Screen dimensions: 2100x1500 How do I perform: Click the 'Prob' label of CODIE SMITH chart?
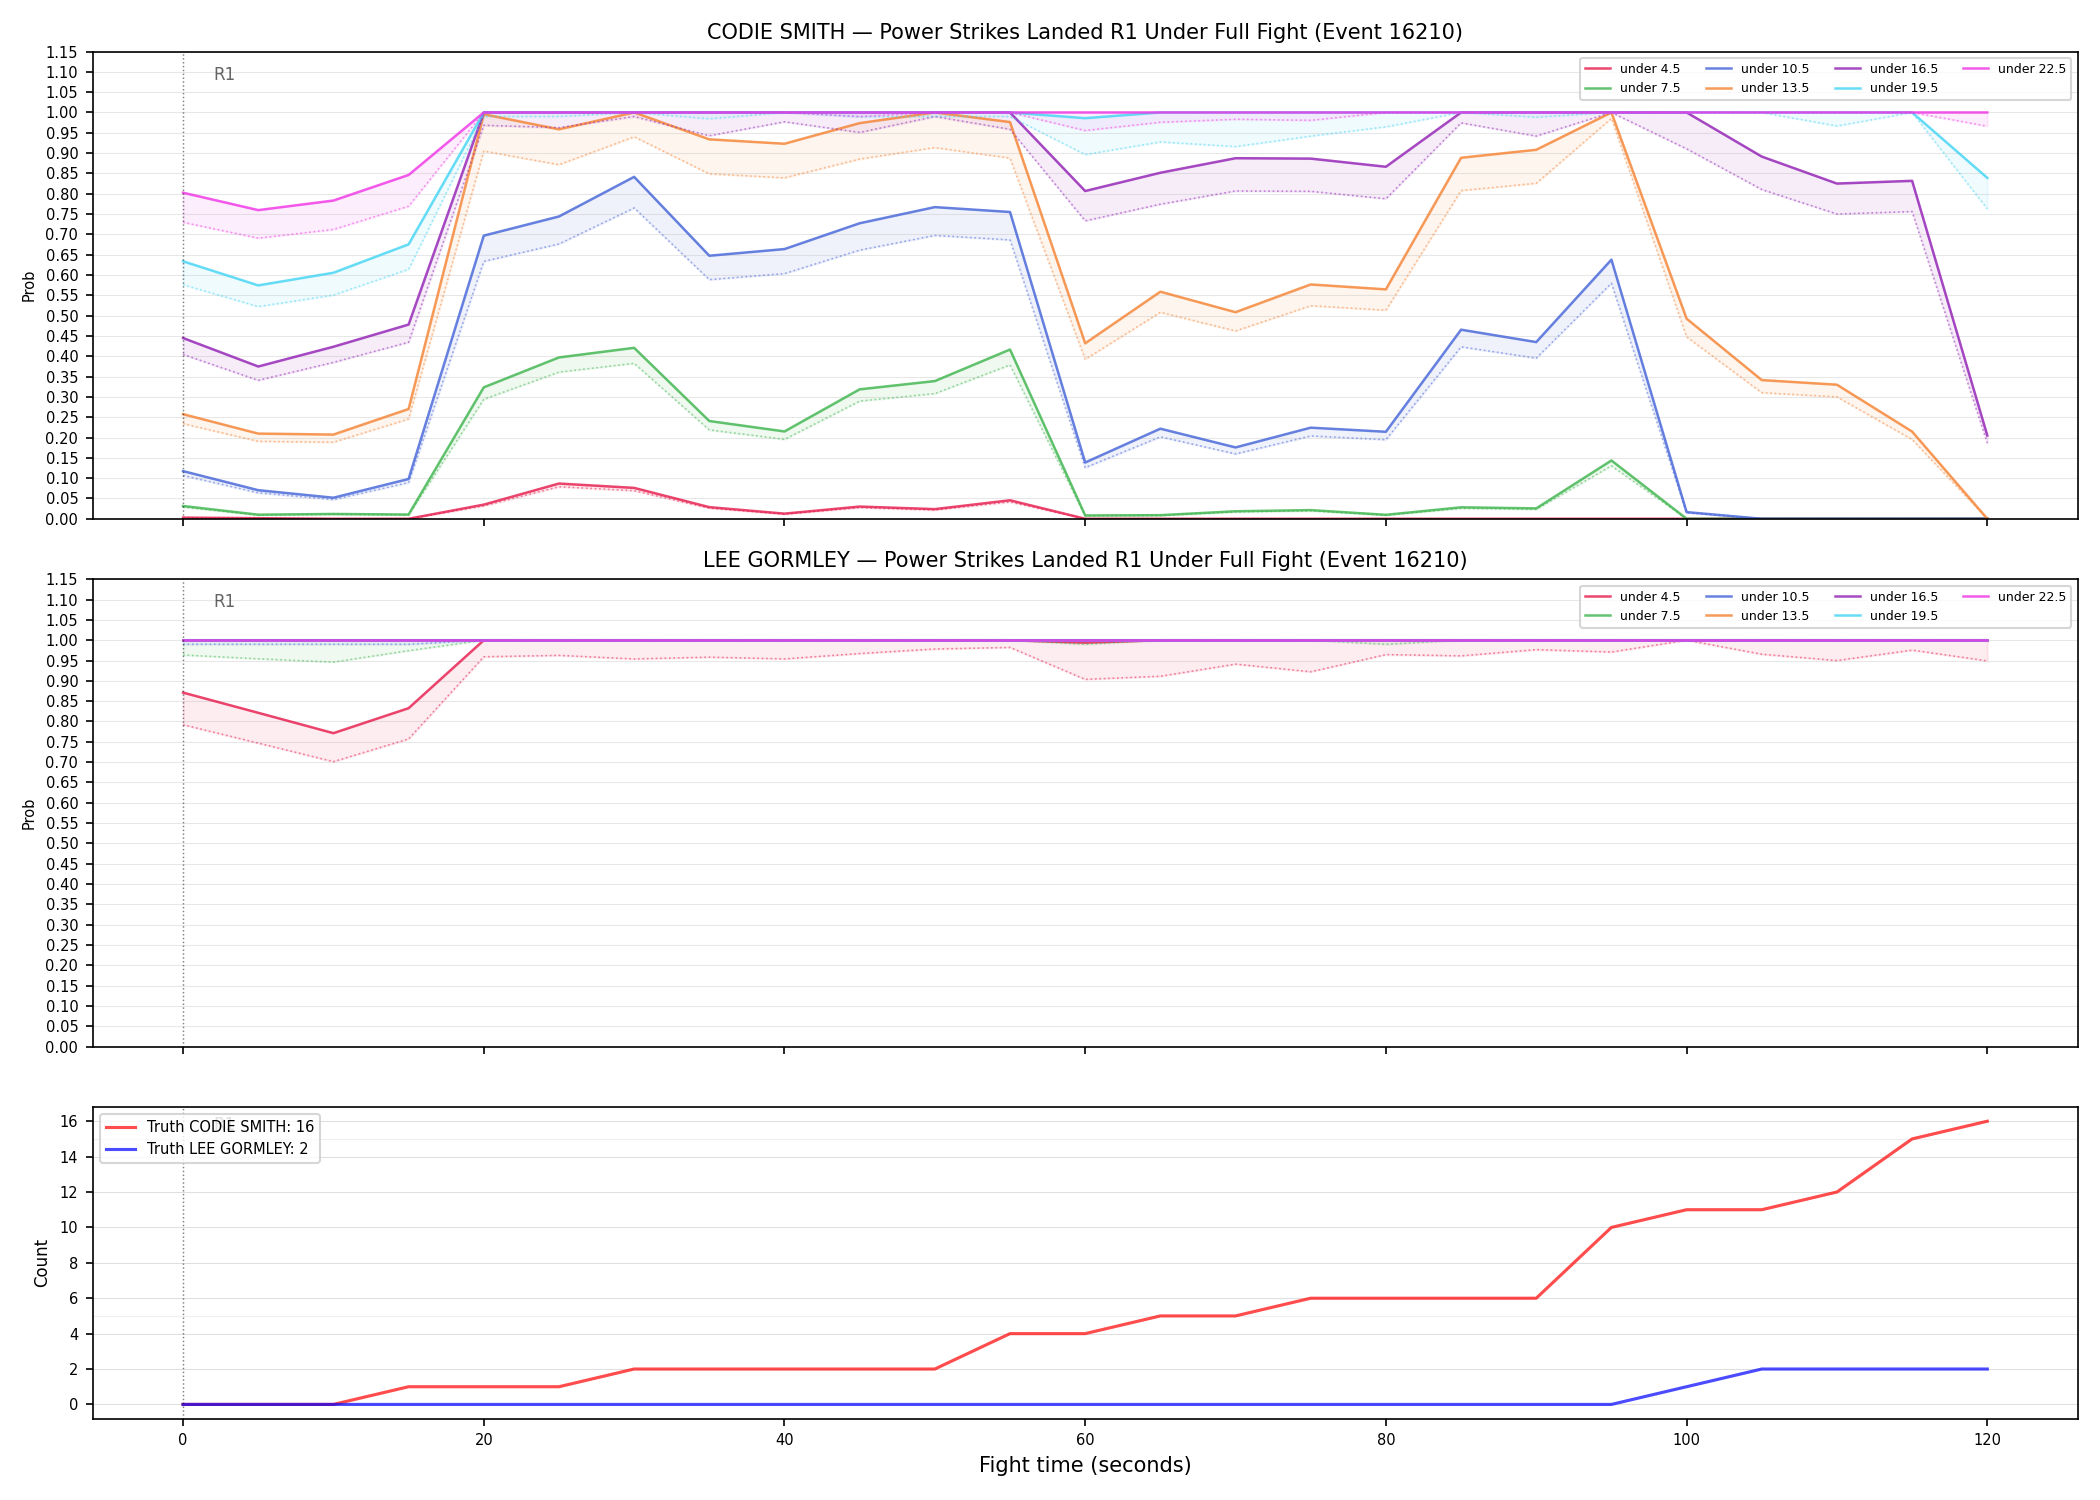[x=29, y=287]
